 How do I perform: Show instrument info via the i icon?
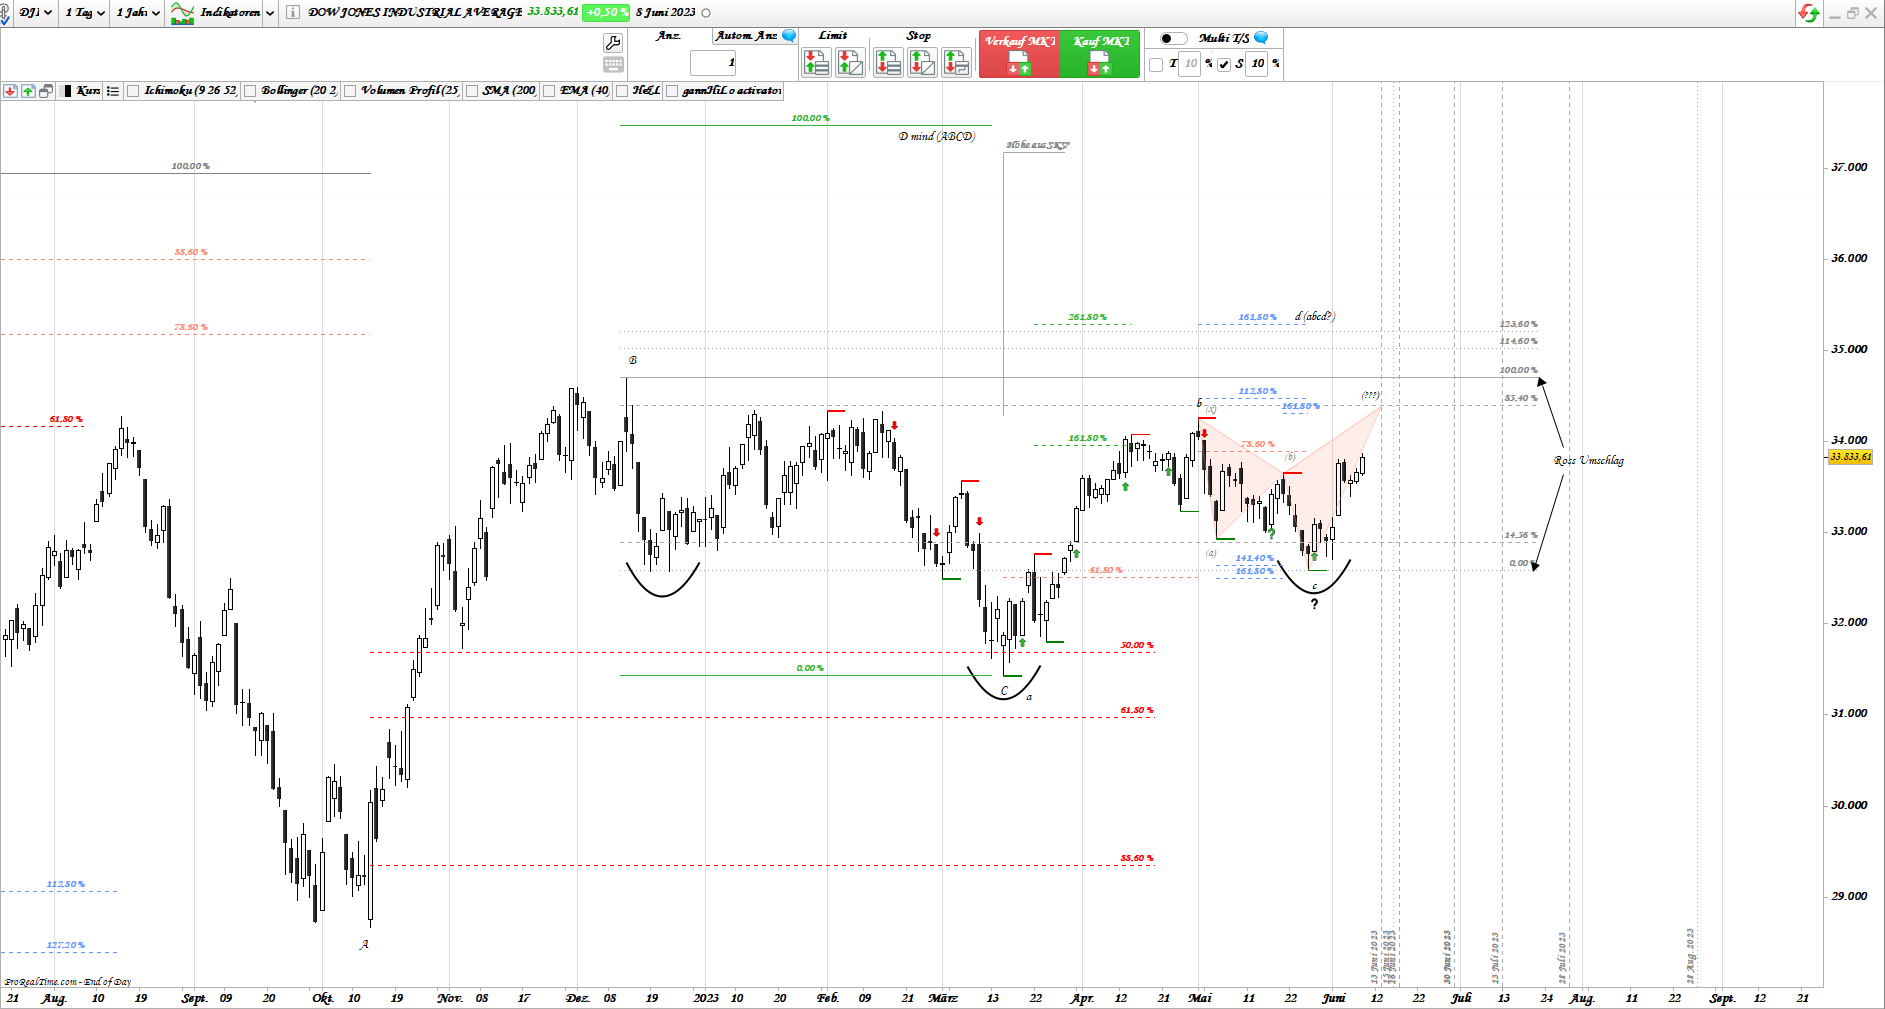point(292,12)
